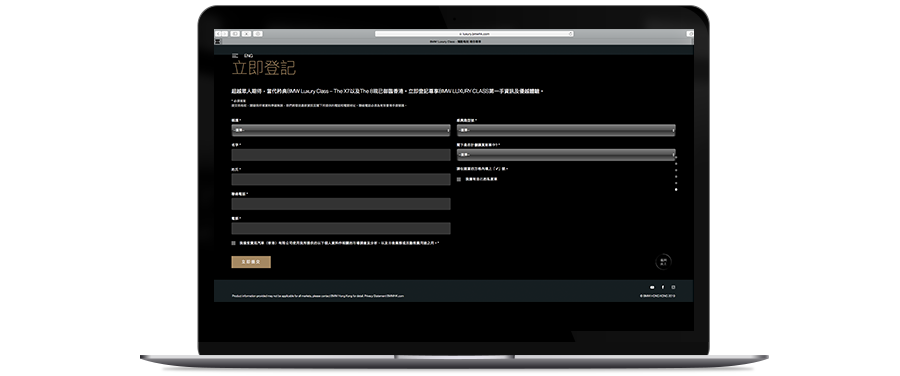Click the icon at the tab bar's left end
The height and width of the screenshot is (376, 900).
(218, 42)
